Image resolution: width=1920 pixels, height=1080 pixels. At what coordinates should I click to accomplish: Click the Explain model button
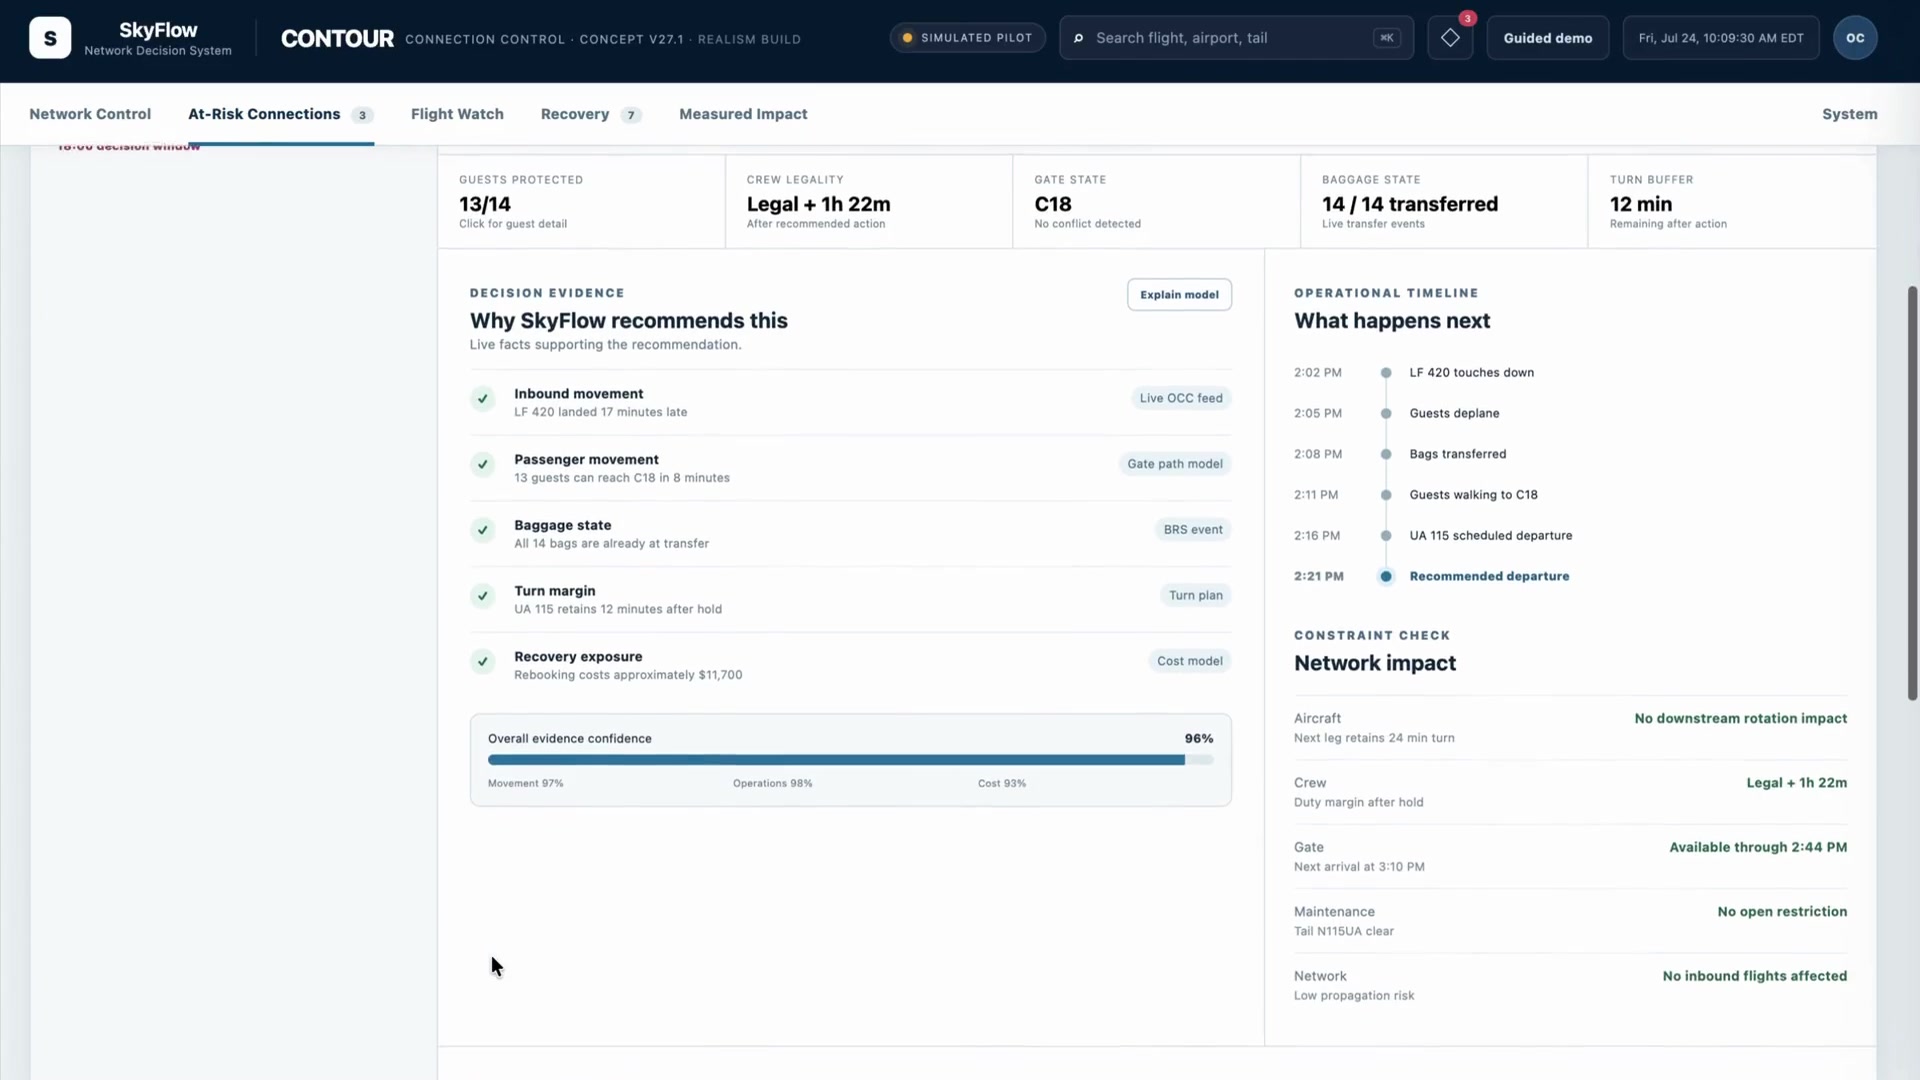pyautogui.click(x=1179, y=295)
